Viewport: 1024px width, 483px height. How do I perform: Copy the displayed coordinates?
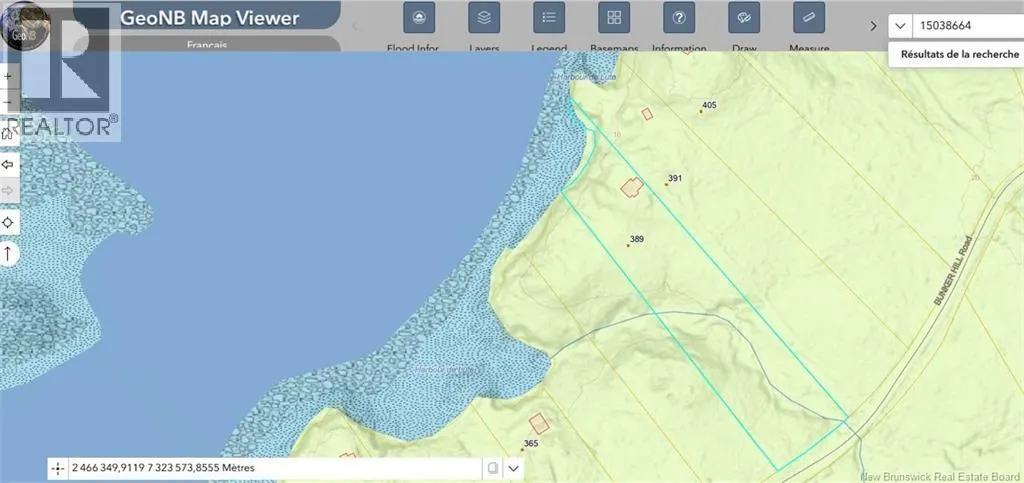[x=493, y=468]
